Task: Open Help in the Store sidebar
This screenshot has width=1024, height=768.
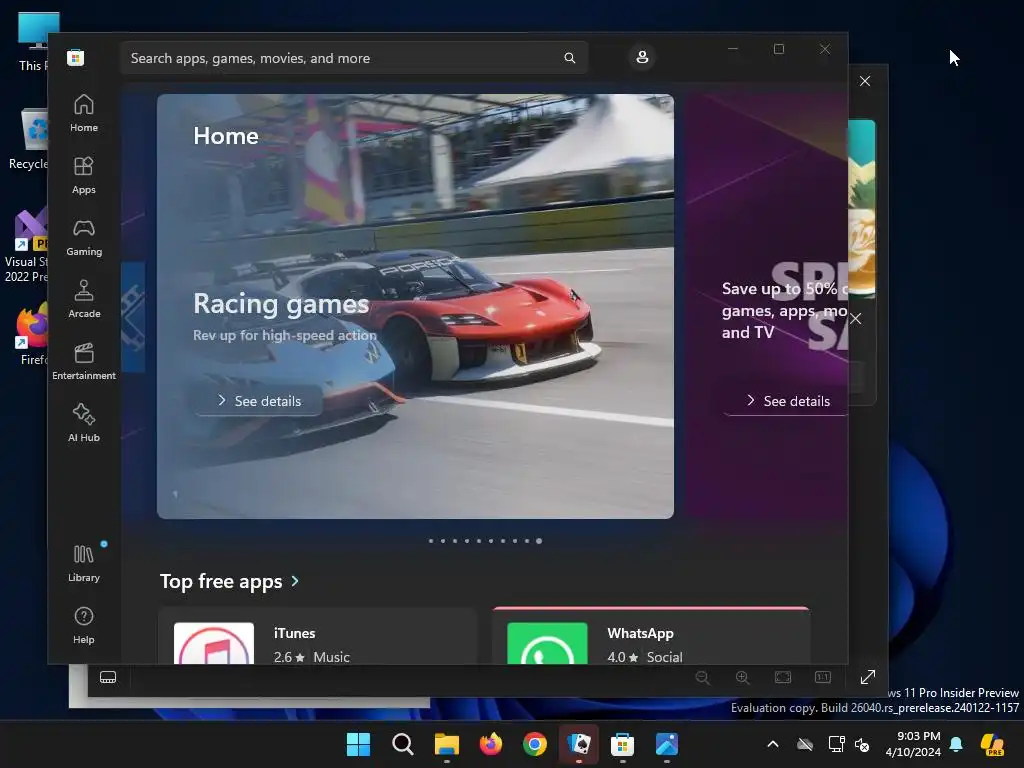Action: [x=84, y=625]
